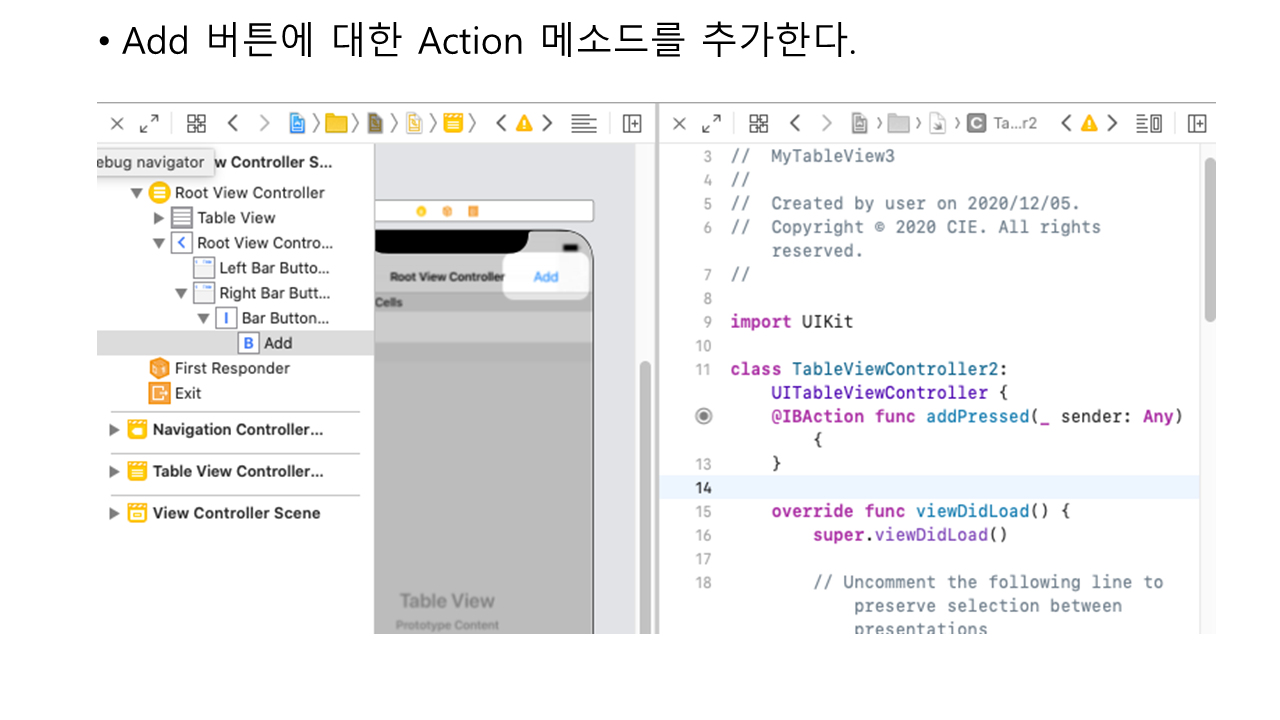The width and height of the screenshot is (1280, 720).
Task: Select the Add item in document outline
Action: pyautogui.click(x=277, y=343)
